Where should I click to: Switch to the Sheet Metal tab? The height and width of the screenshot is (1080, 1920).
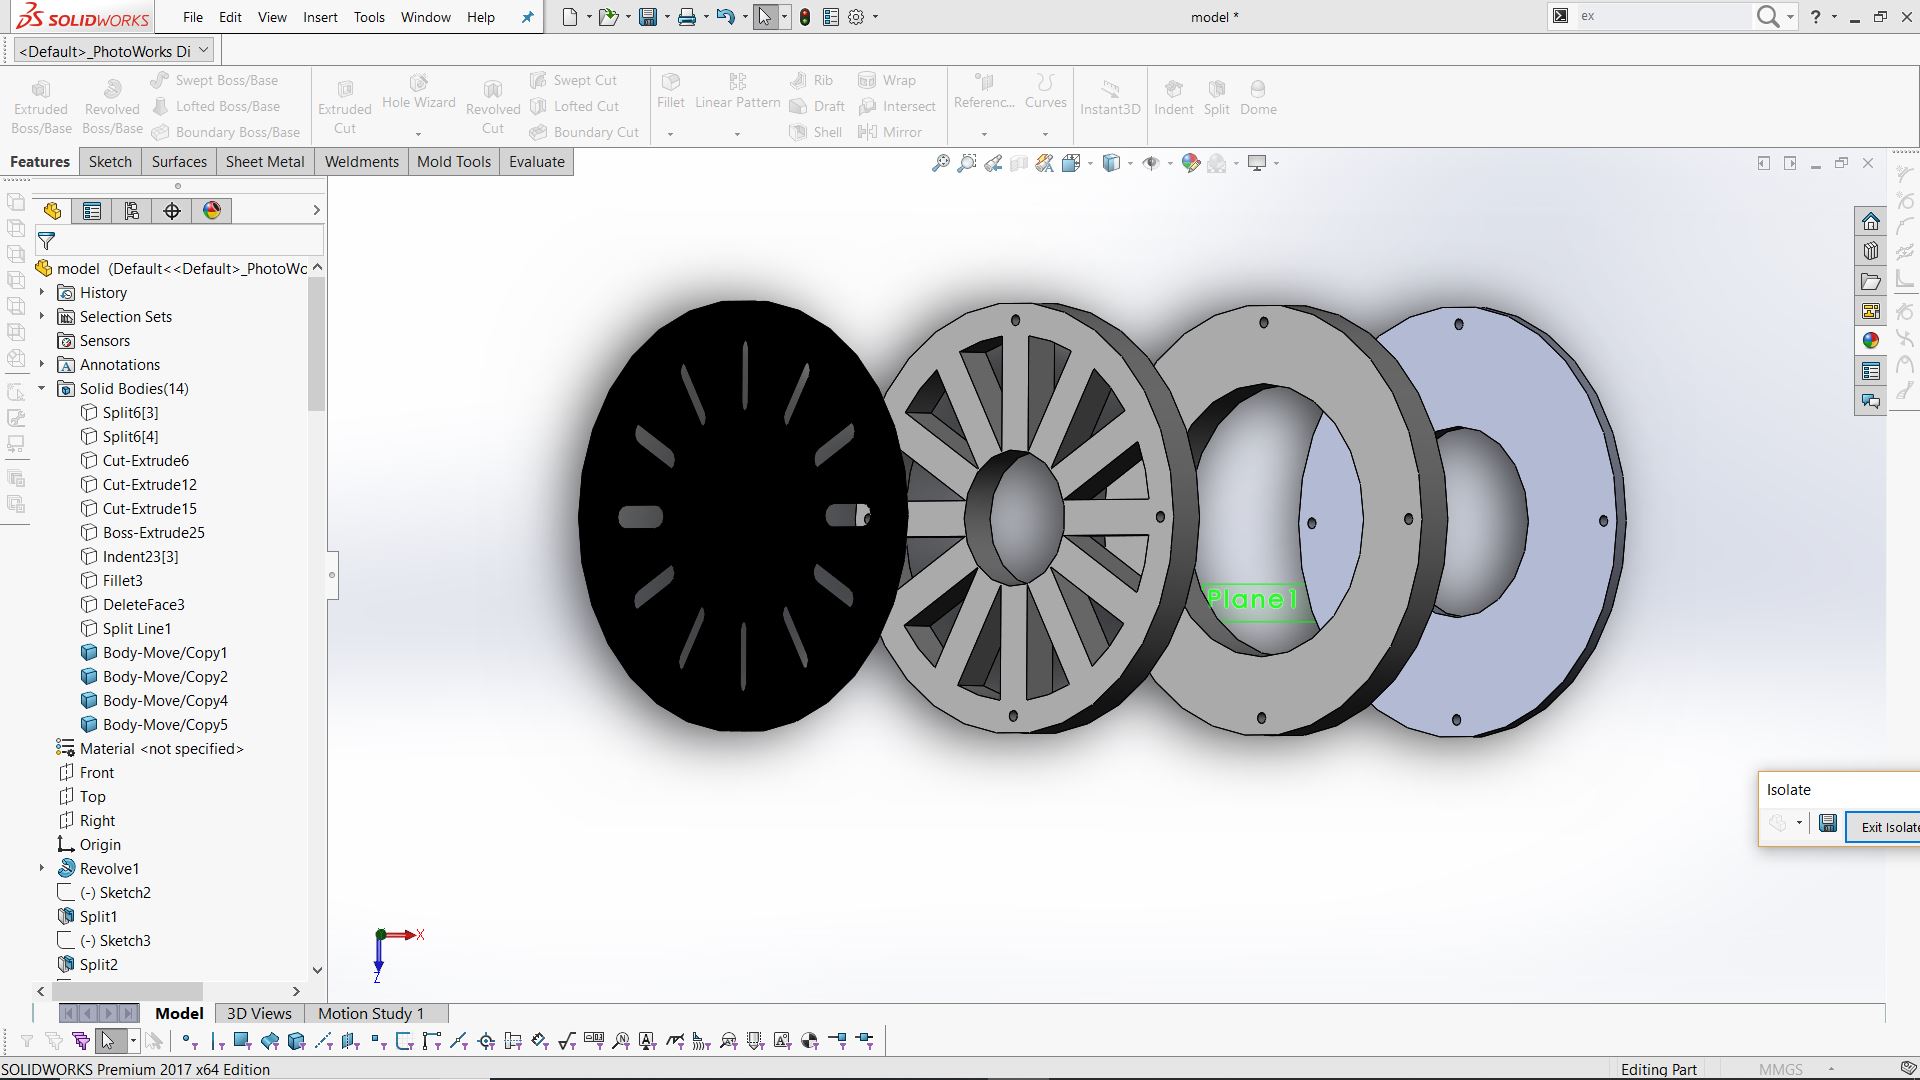(265, 162)
